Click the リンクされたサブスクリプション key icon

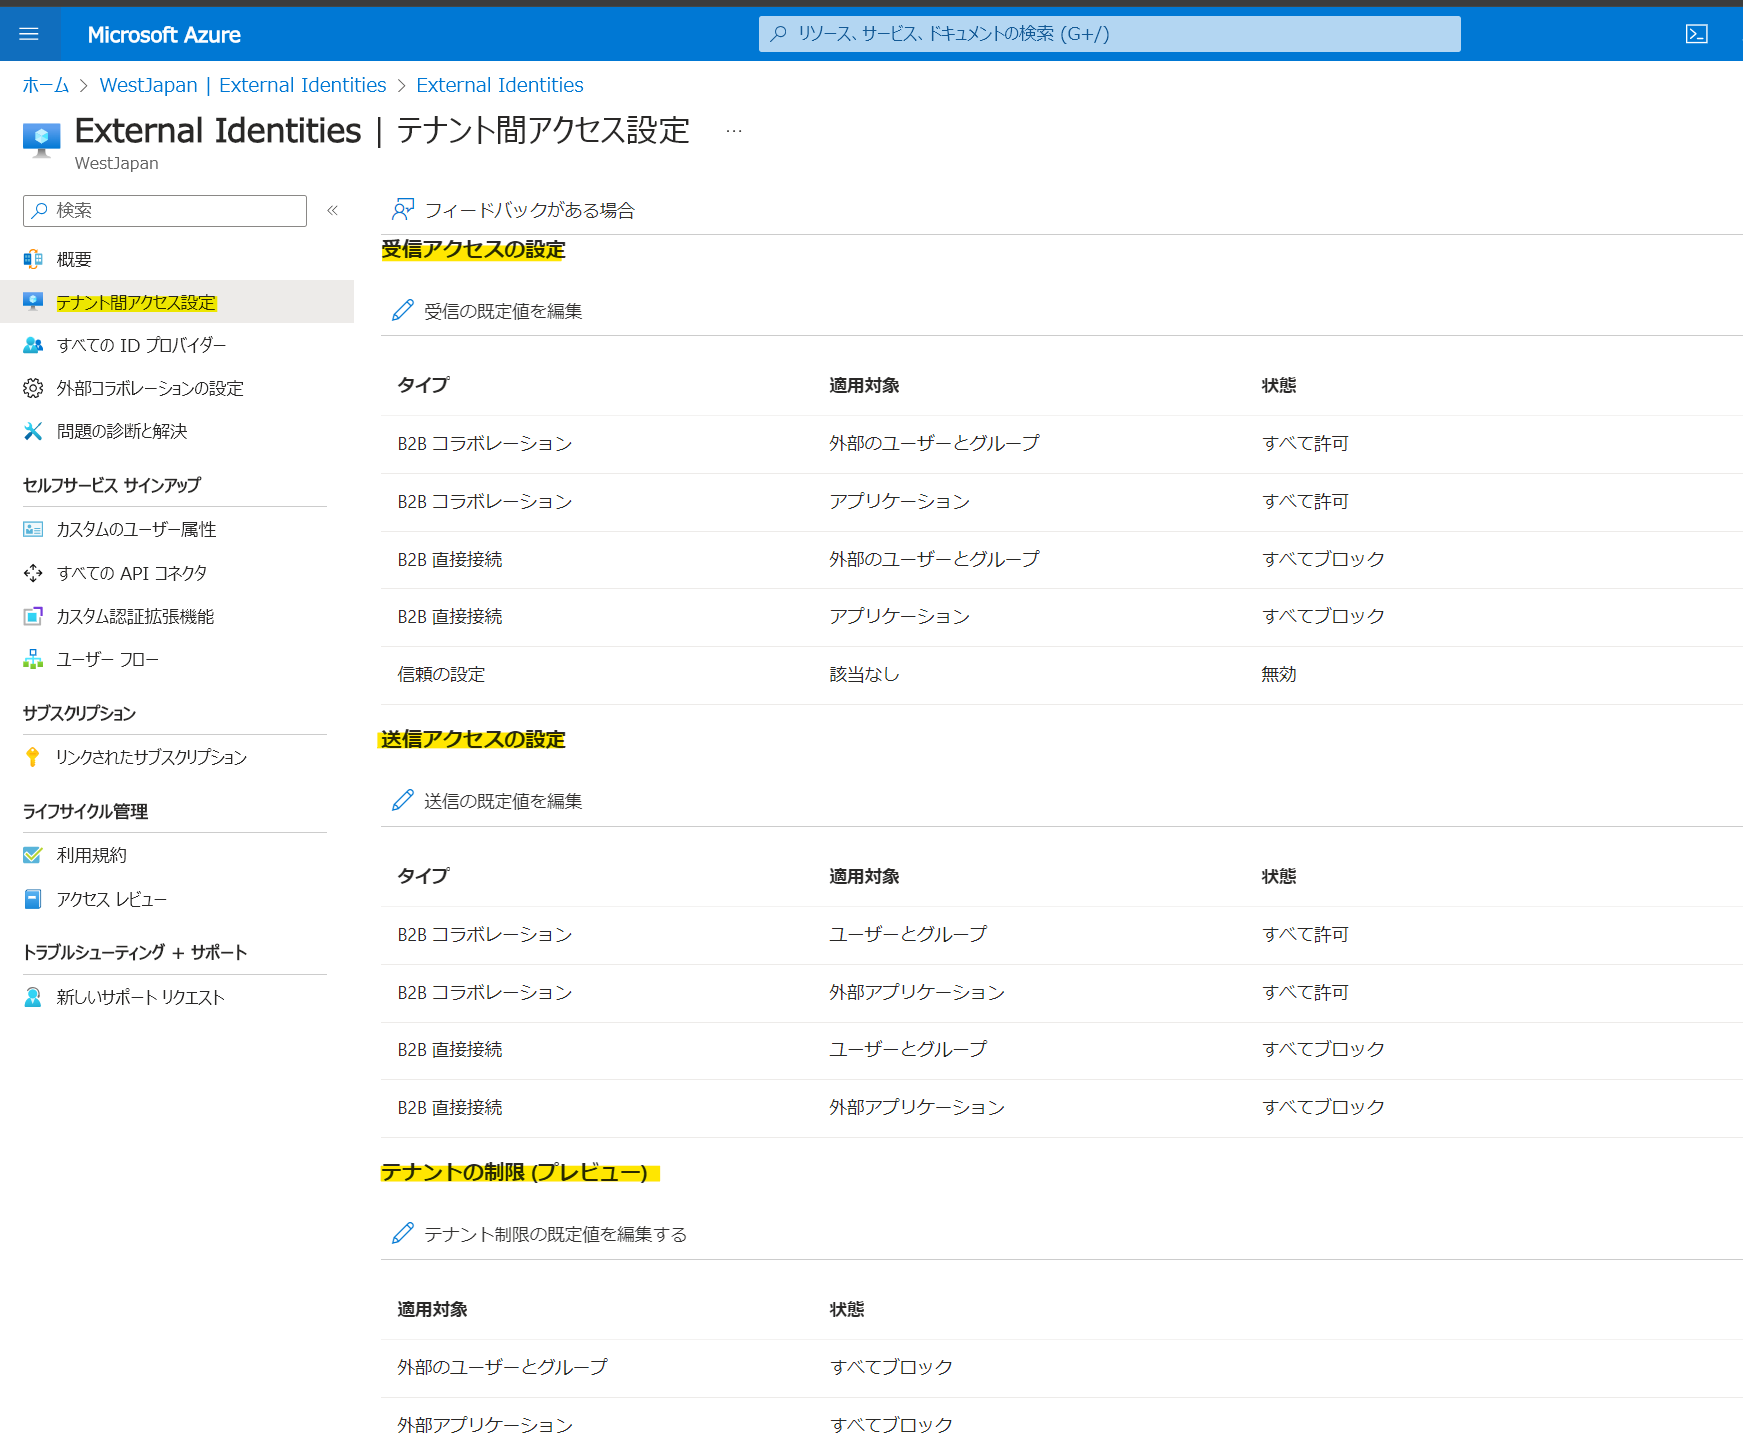click(33, 757)
